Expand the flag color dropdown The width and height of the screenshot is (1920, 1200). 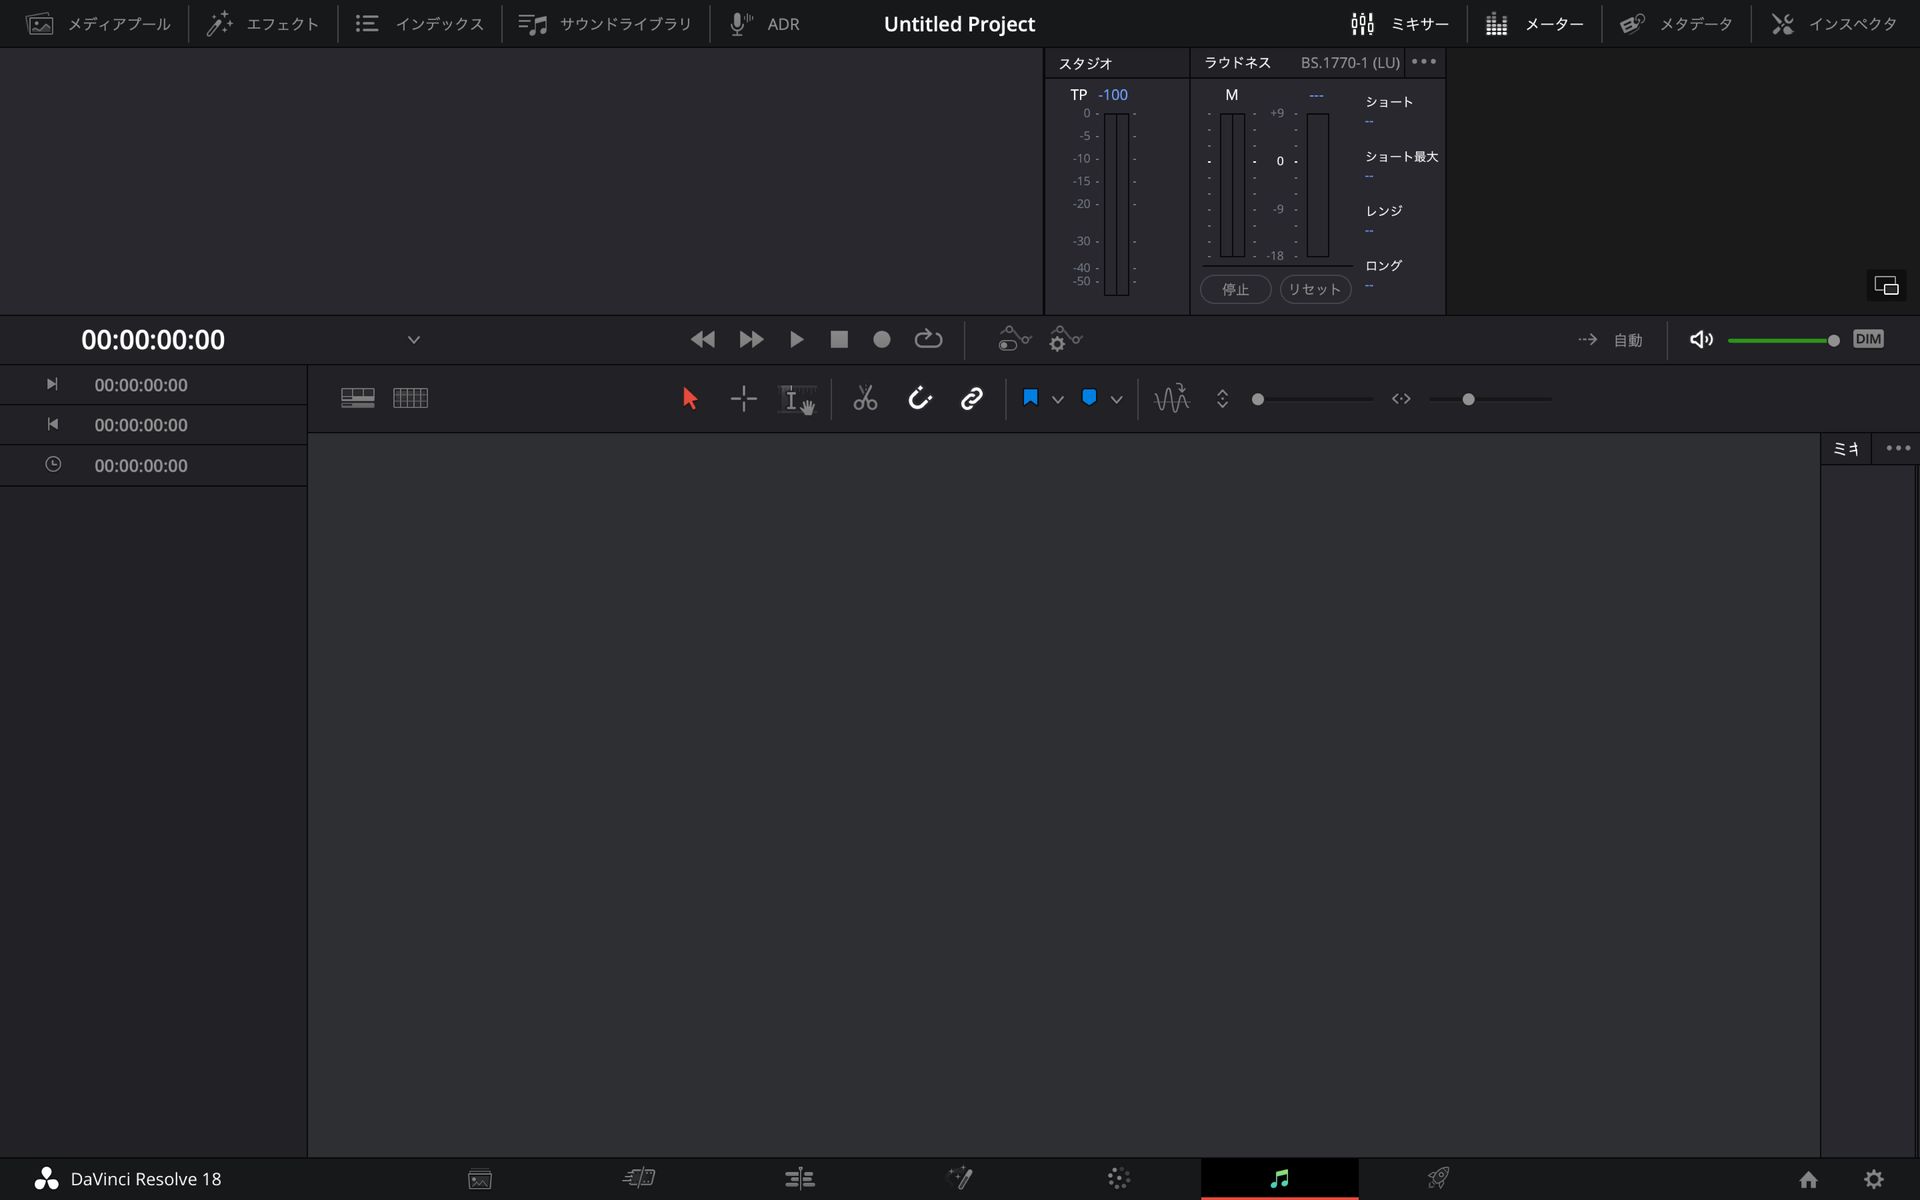[x=1057, y=398]
